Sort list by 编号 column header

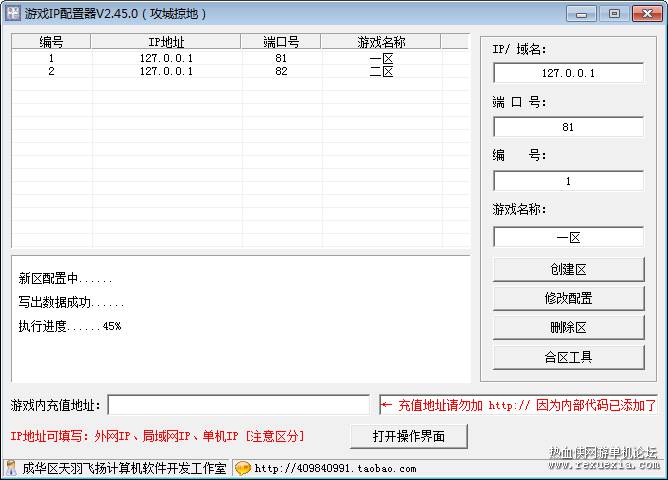coord(51,42)
